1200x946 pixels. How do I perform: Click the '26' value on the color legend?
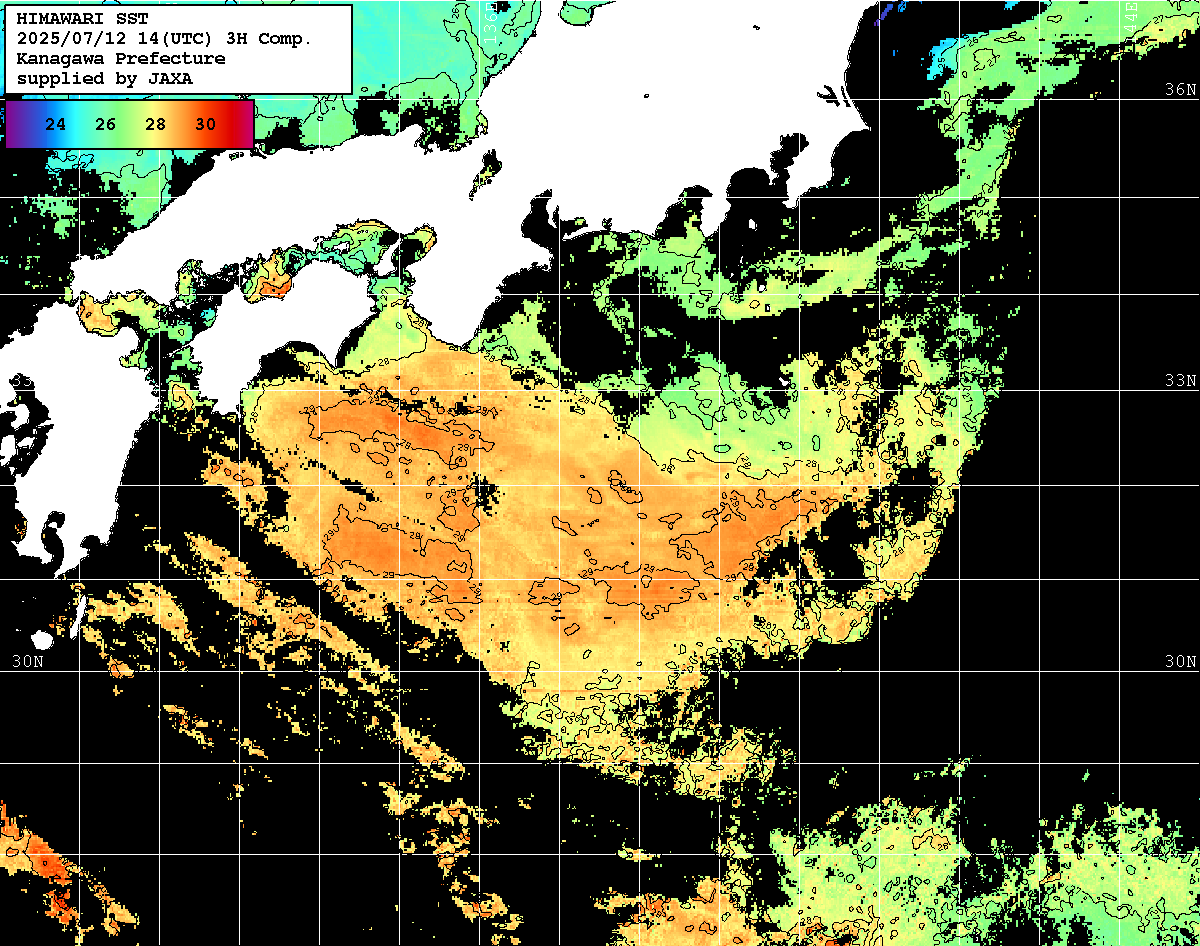click(106, 125)
